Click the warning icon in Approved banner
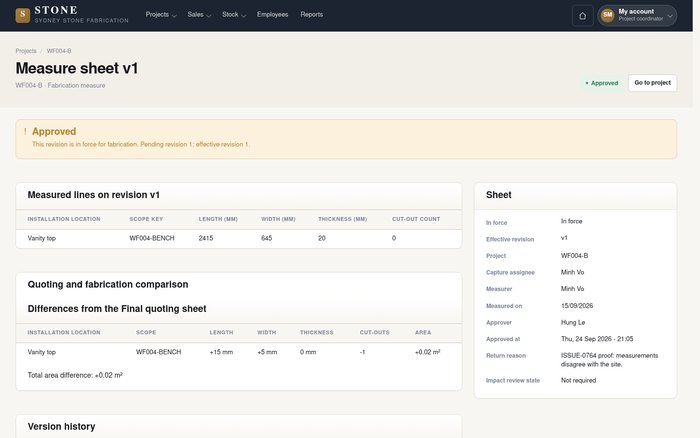The image size is (700, 438). 25,131
